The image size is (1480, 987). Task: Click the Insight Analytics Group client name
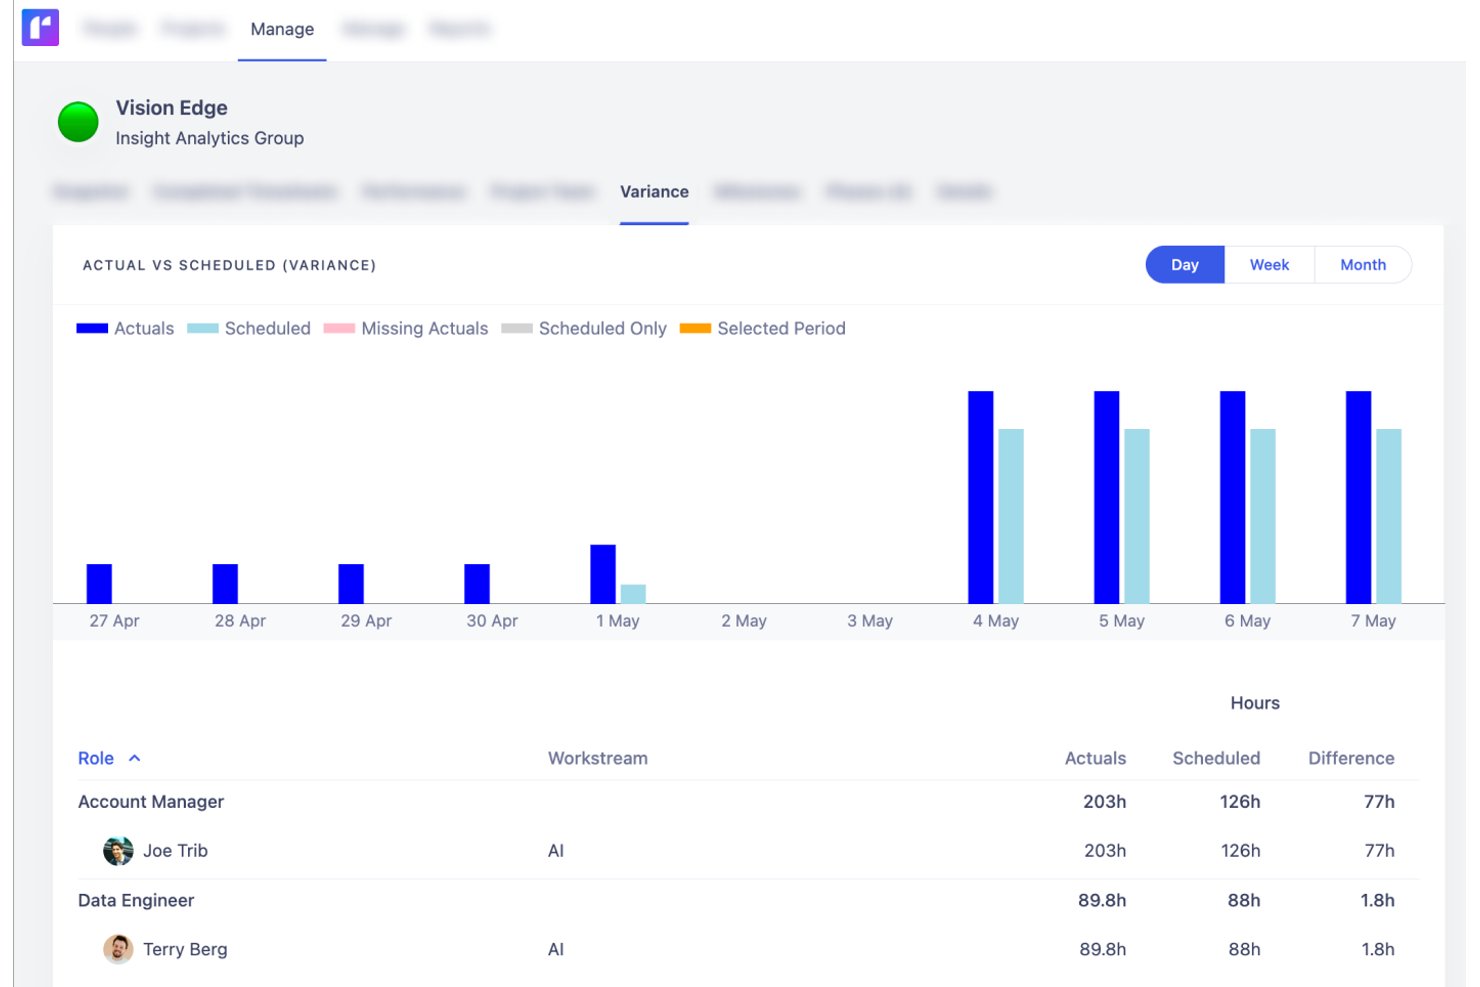(x=210, y=138)
